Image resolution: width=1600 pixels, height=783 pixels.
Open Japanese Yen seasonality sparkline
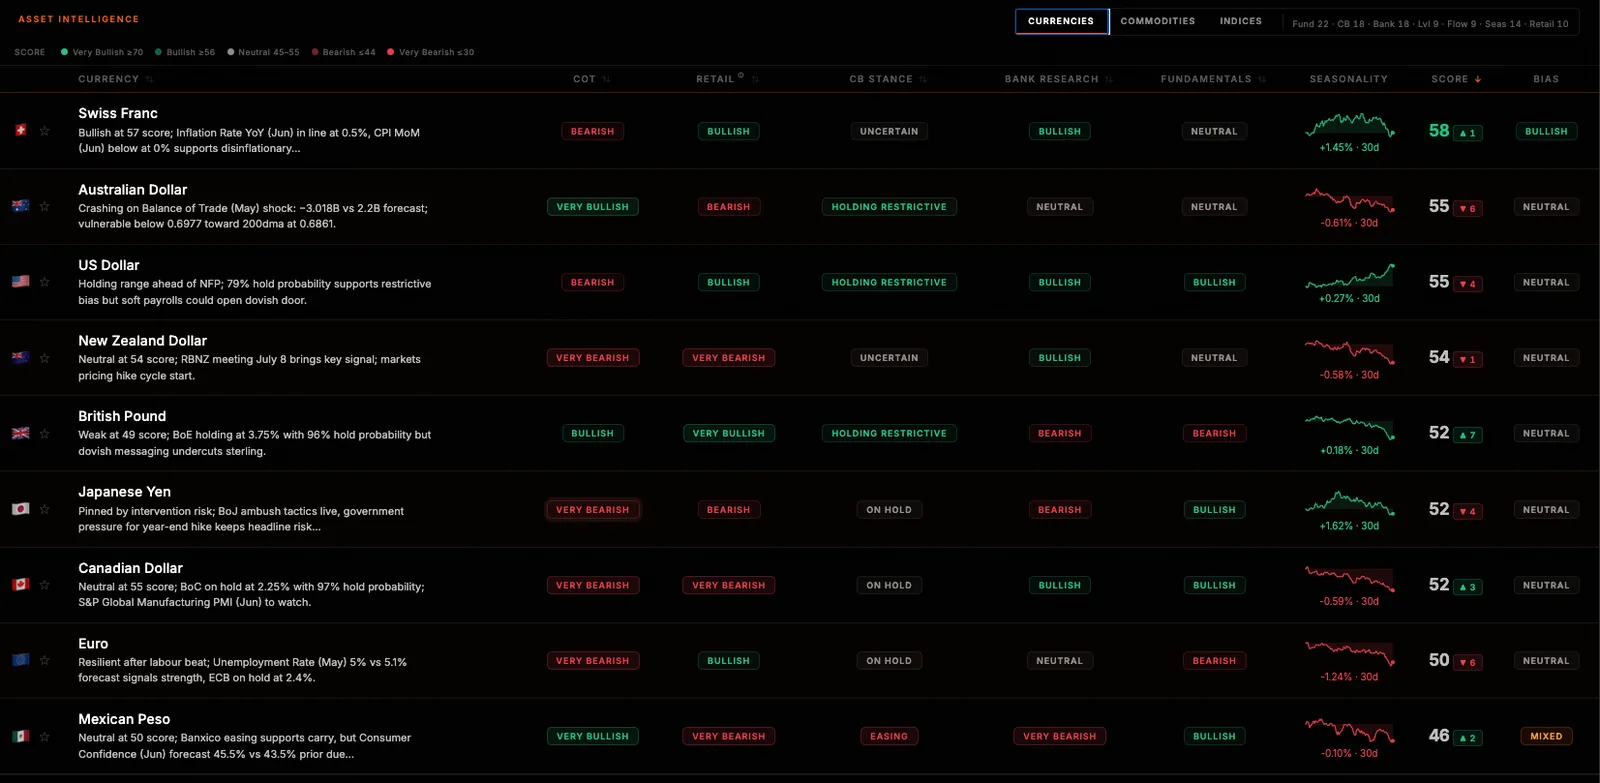1349,503
